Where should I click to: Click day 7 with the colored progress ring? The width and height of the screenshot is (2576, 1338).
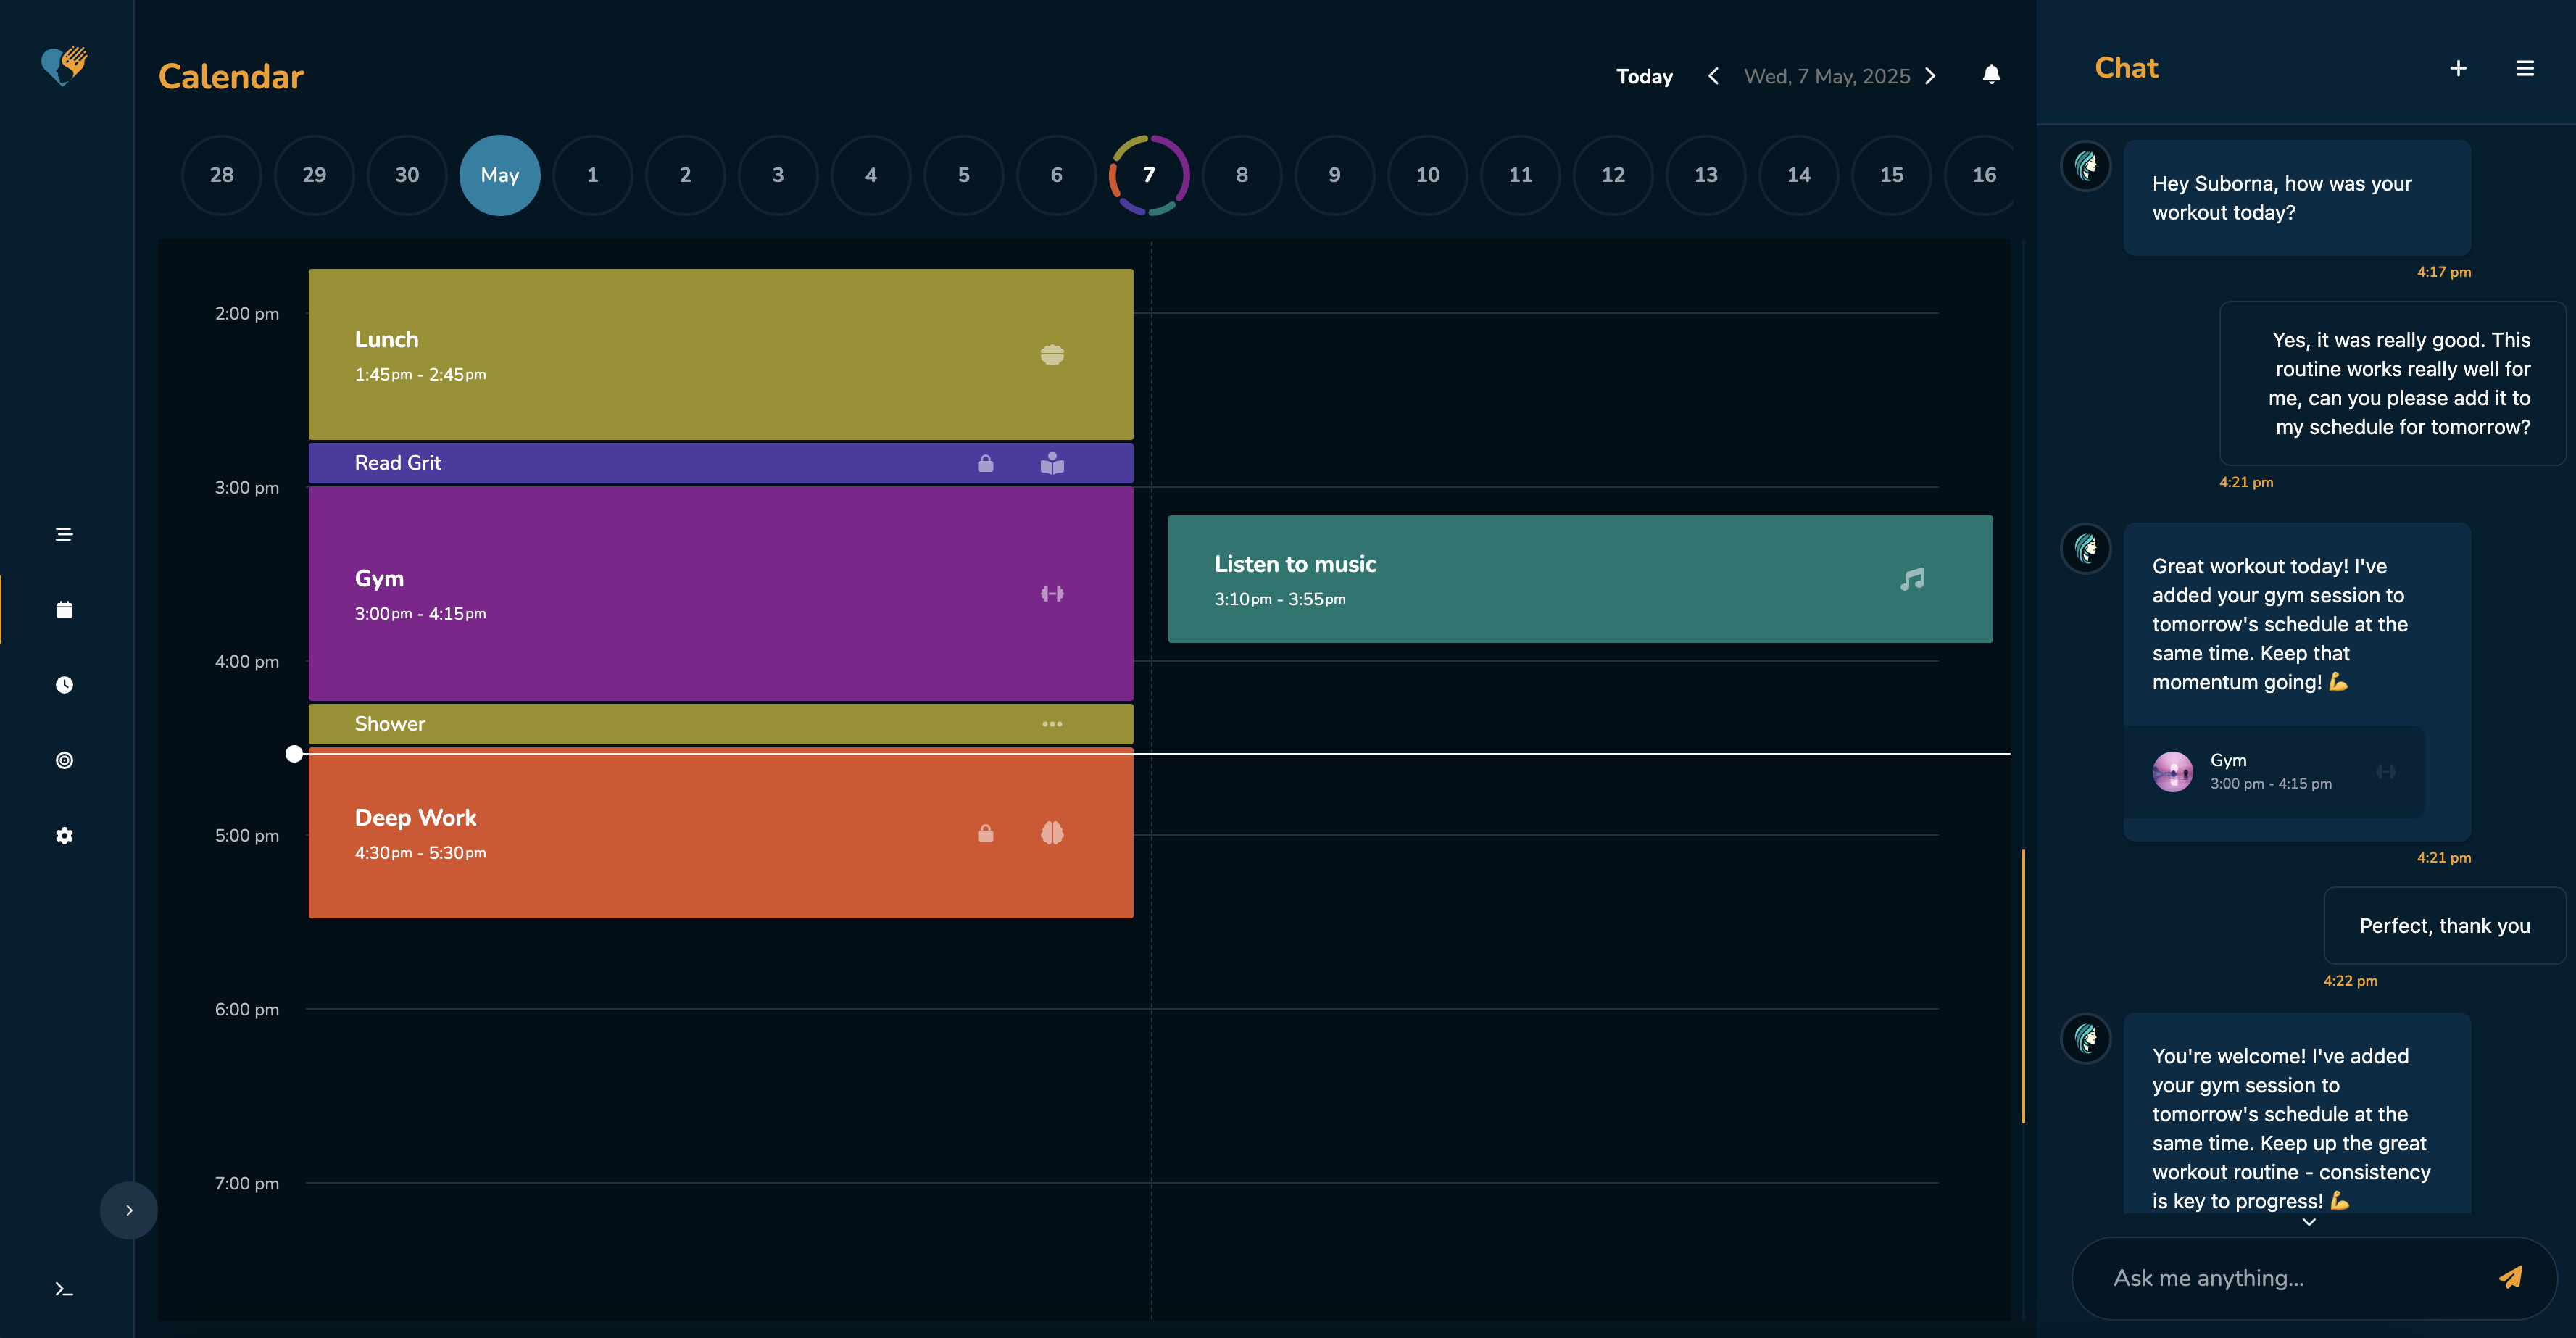click(1149, 174)
